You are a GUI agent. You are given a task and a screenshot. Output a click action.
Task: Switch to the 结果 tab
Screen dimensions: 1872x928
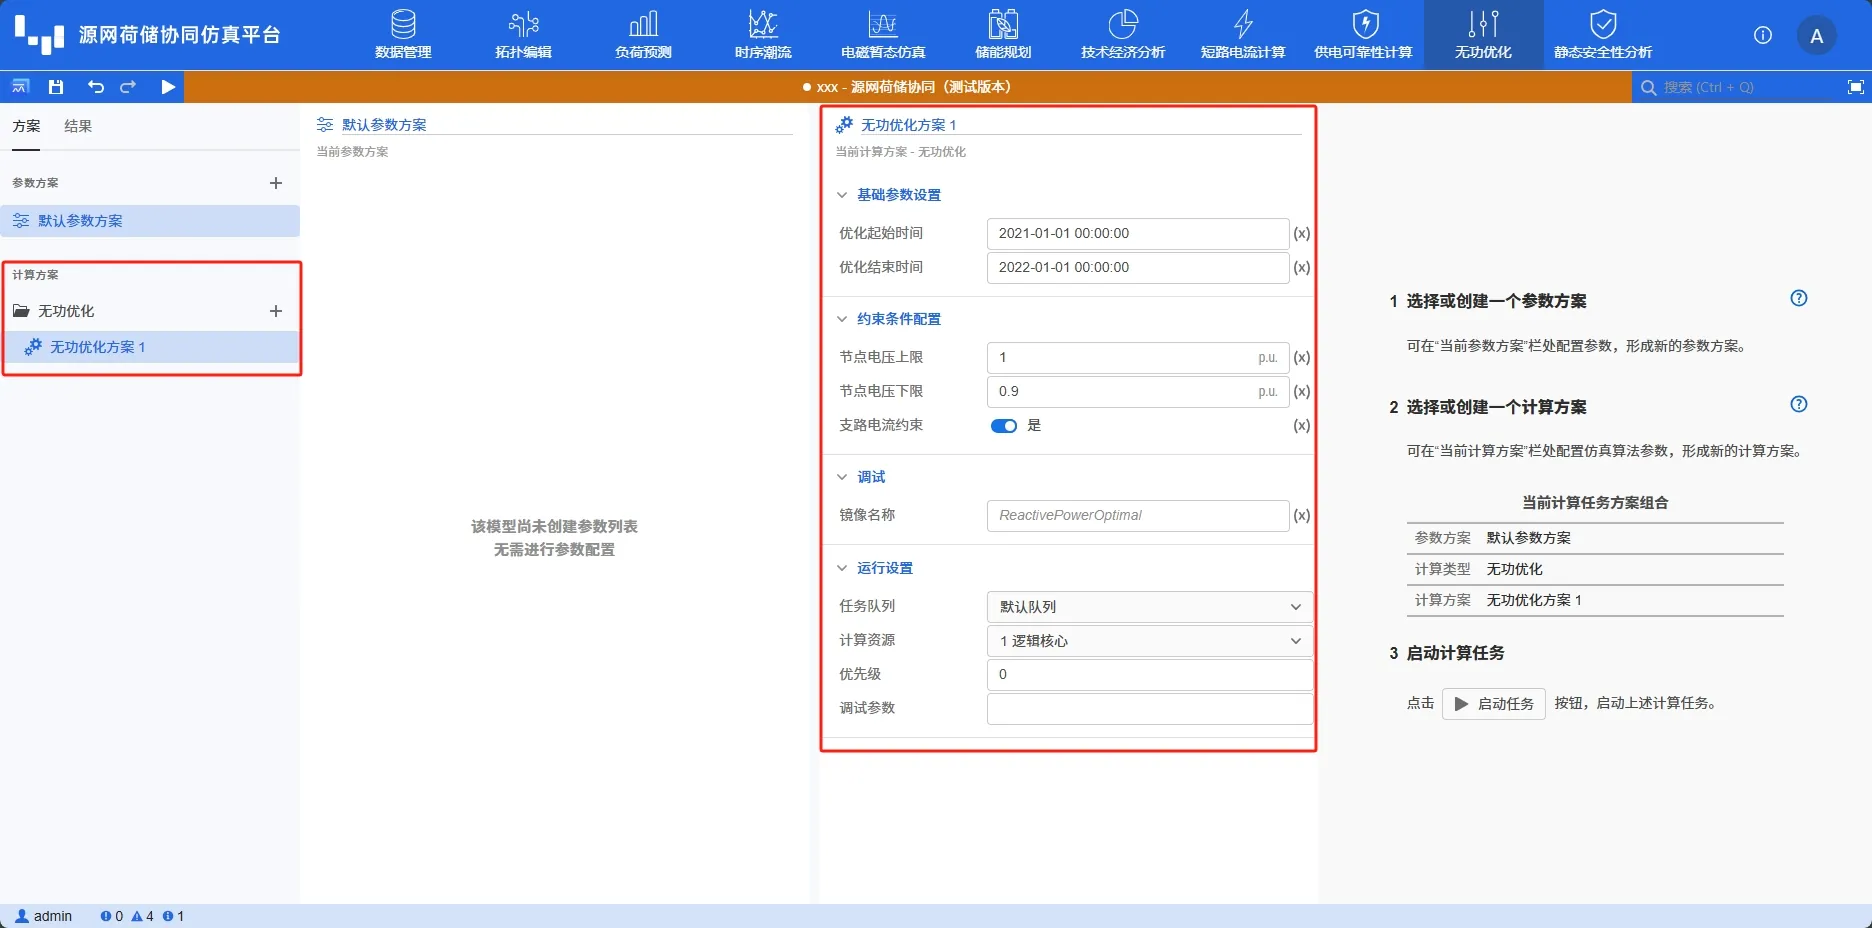coord(78,126)
